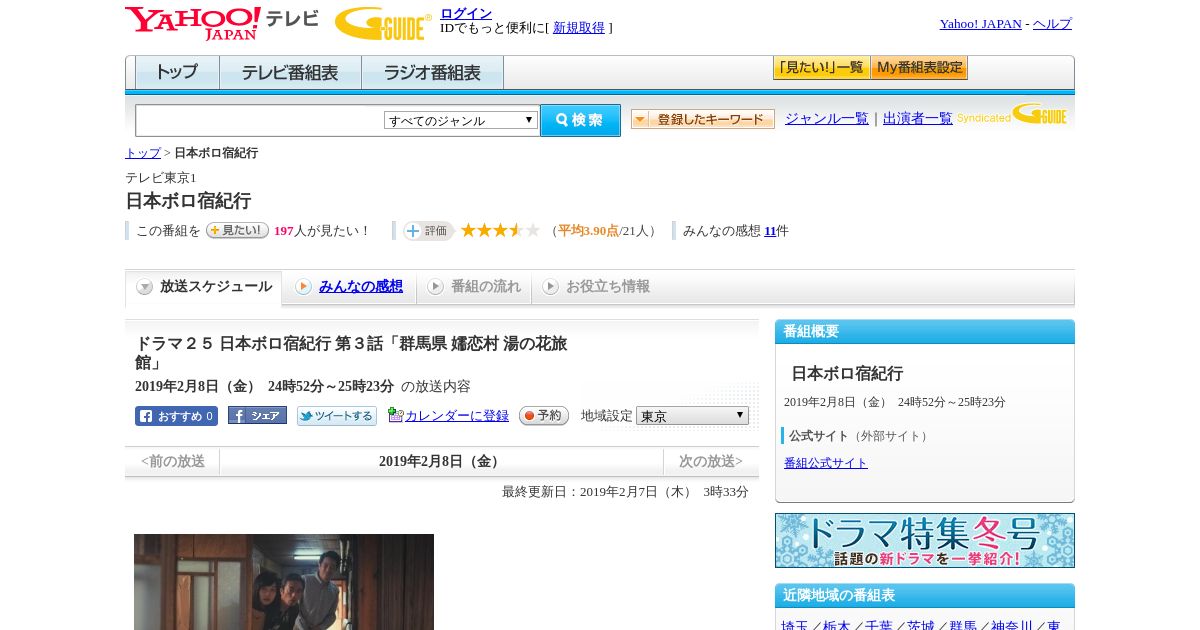
Task: Select the 番組の流れ tab
Action: click(x=474, y=287)
